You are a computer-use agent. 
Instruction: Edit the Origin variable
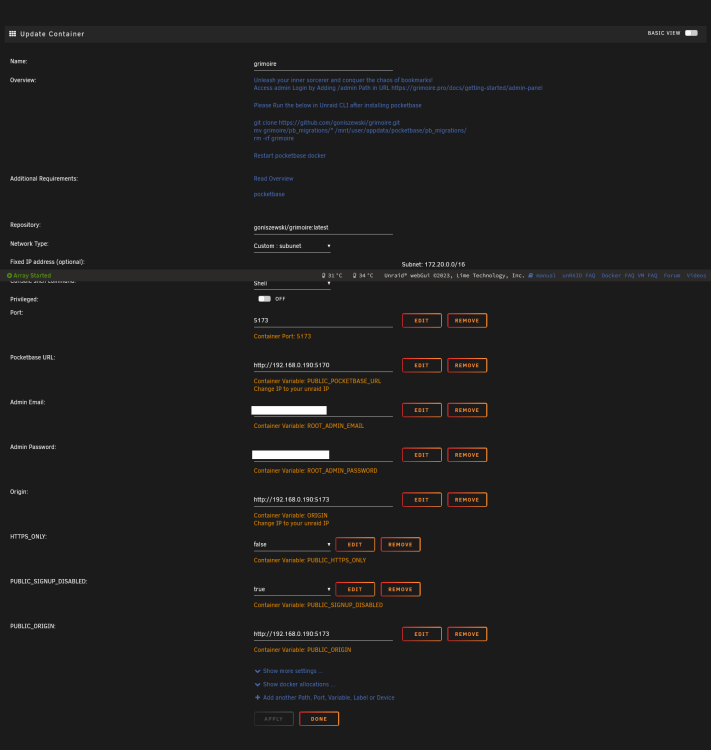tap(422, 500)
